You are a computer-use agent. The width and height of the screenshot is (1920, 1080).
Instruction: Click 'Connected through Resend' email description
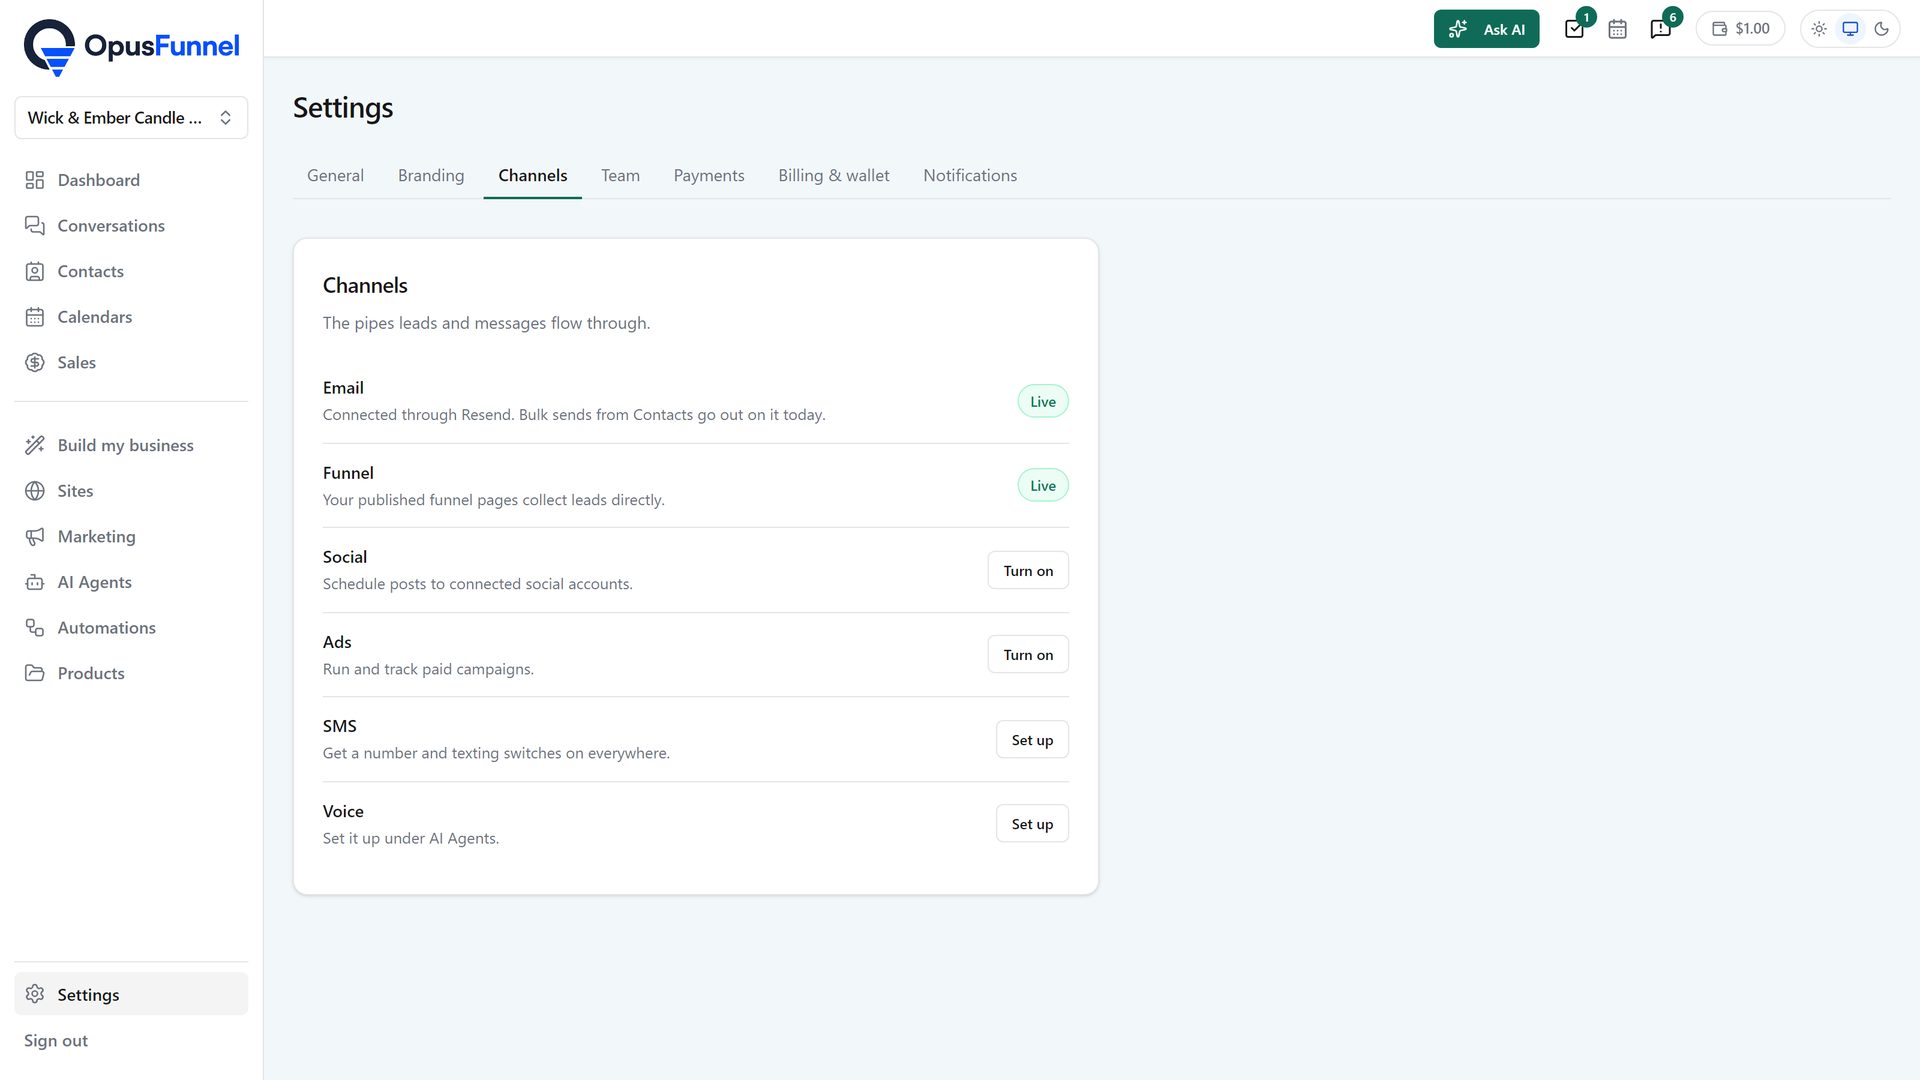[x=574, y=415]
